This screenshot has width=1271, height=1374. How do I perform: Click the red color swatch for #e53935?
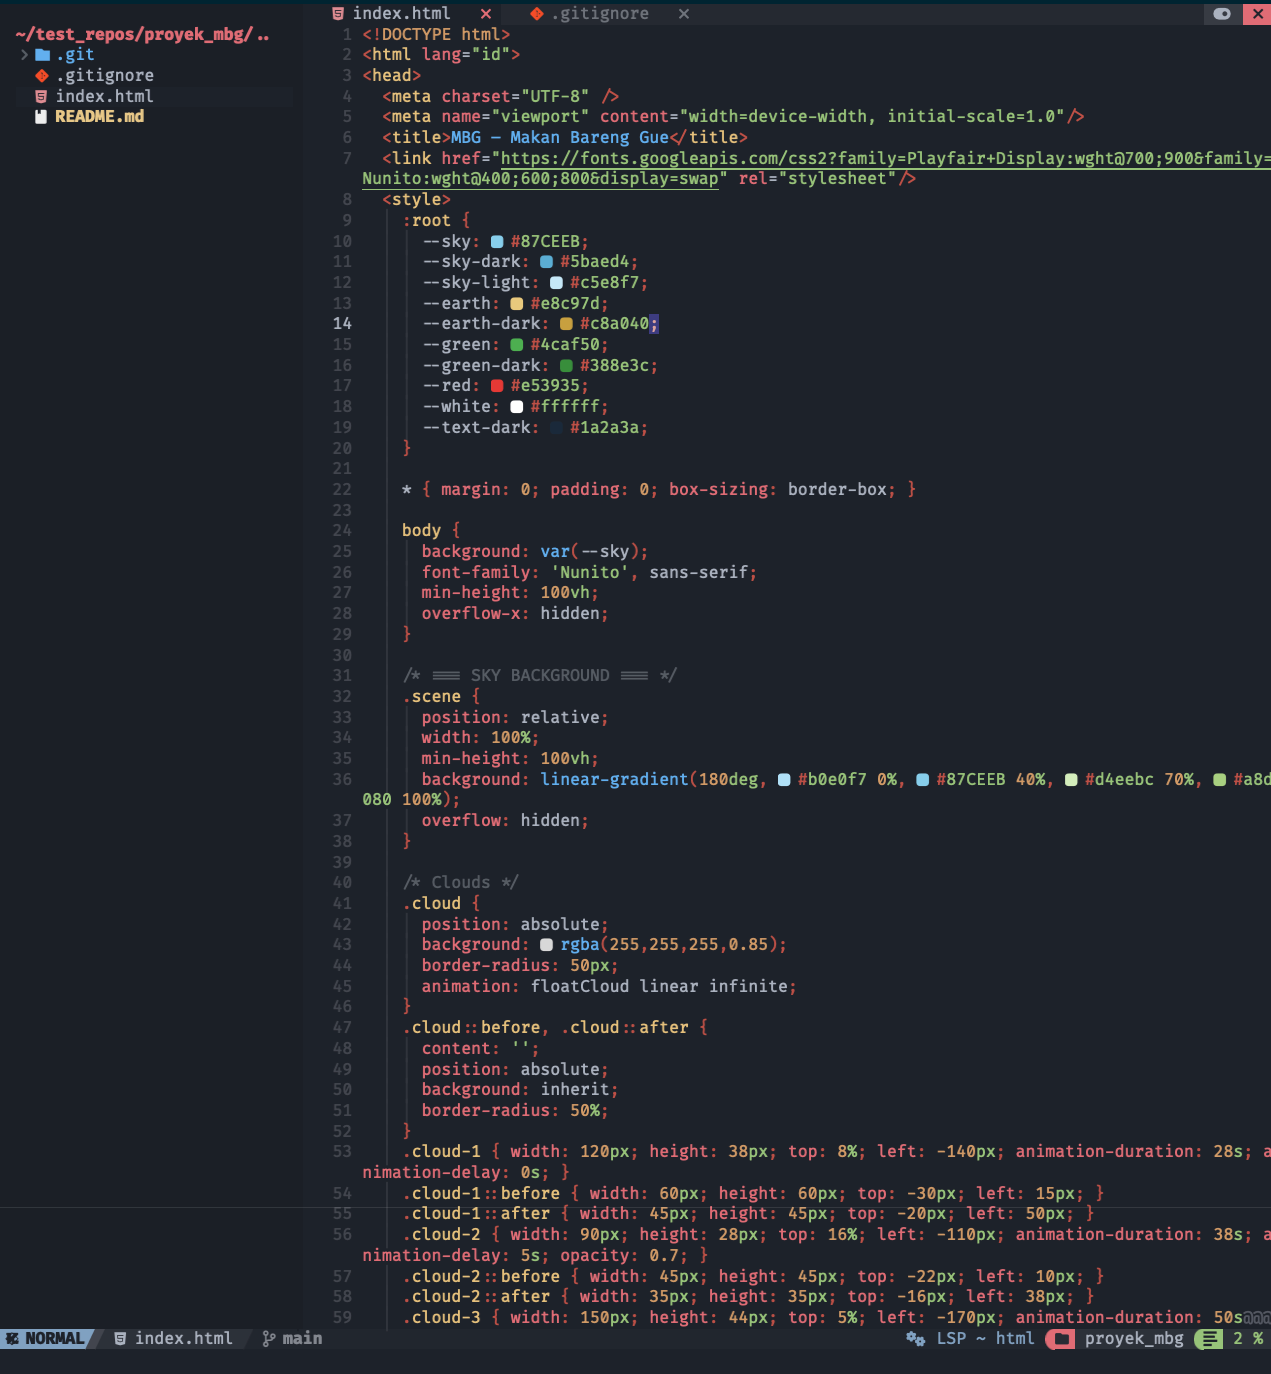pyautogui.click(x=497, y=386)
